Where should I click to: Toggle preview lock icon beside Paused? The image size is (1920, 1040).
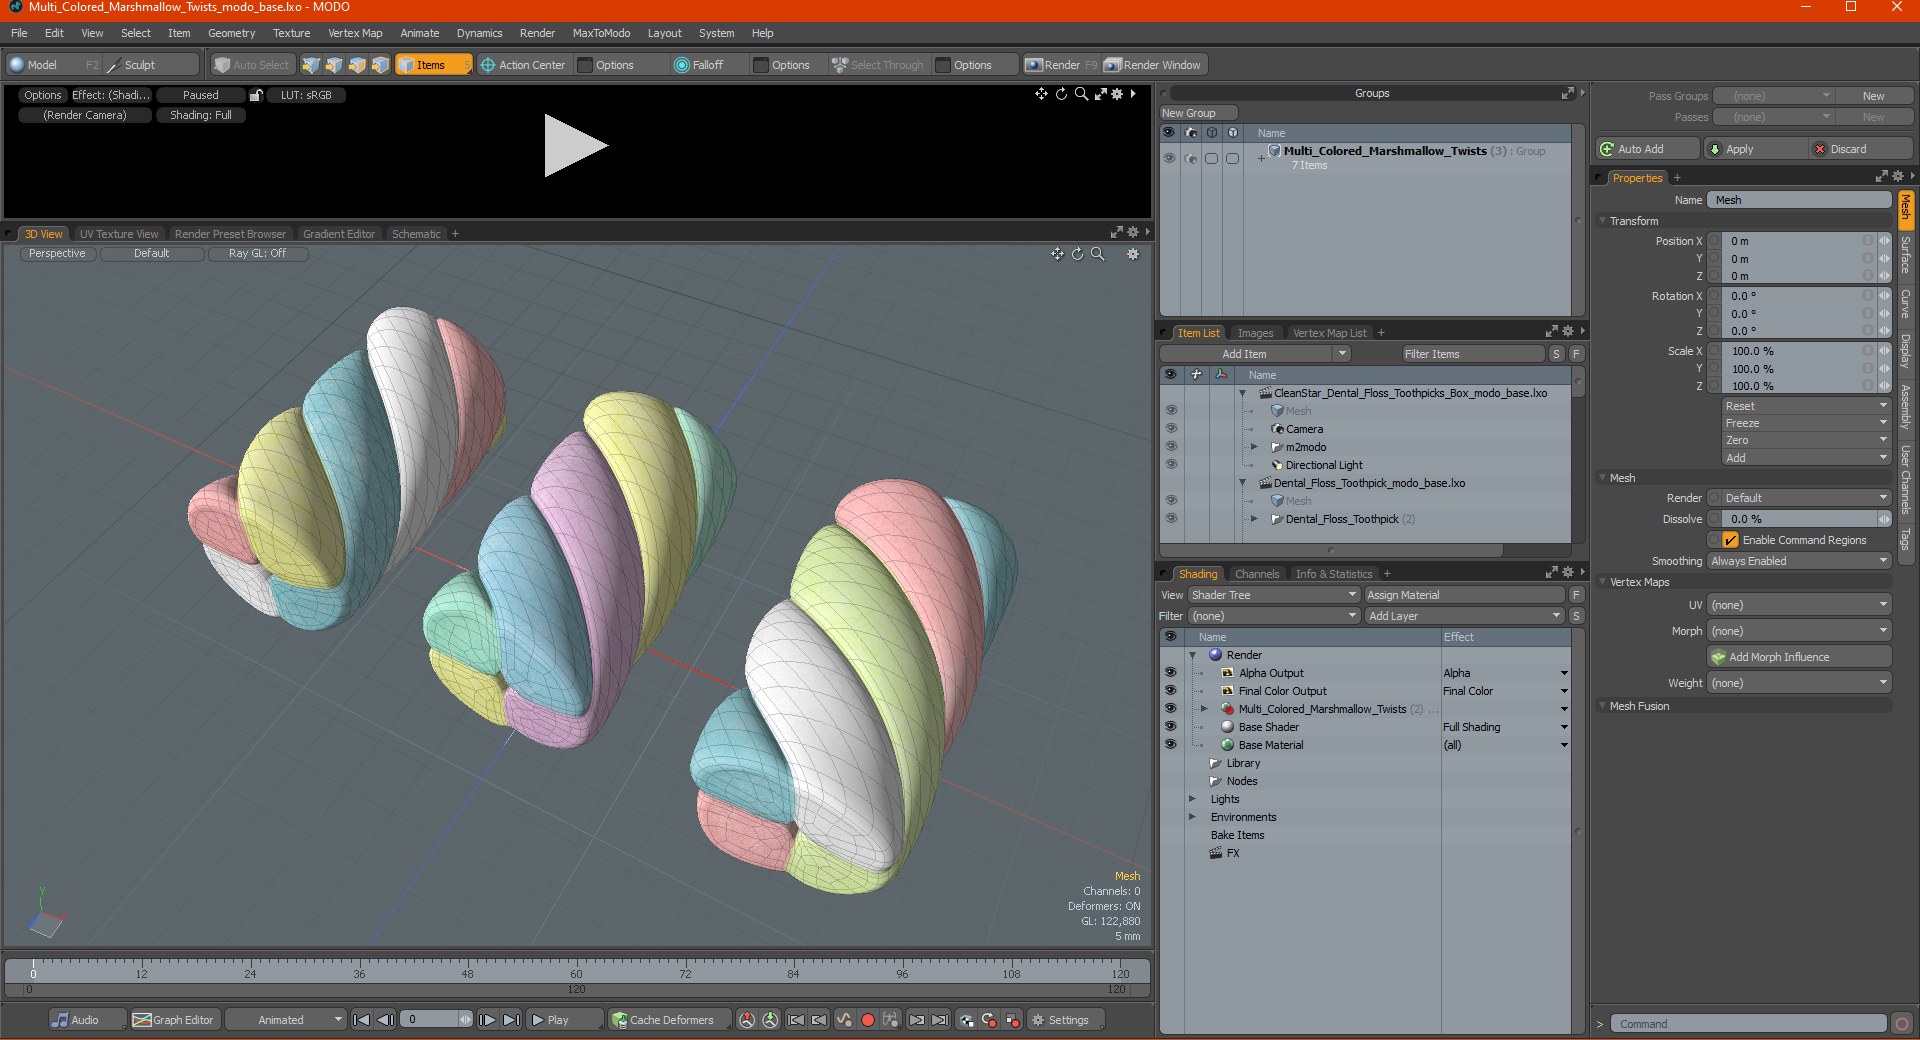[x=256, y=95]
